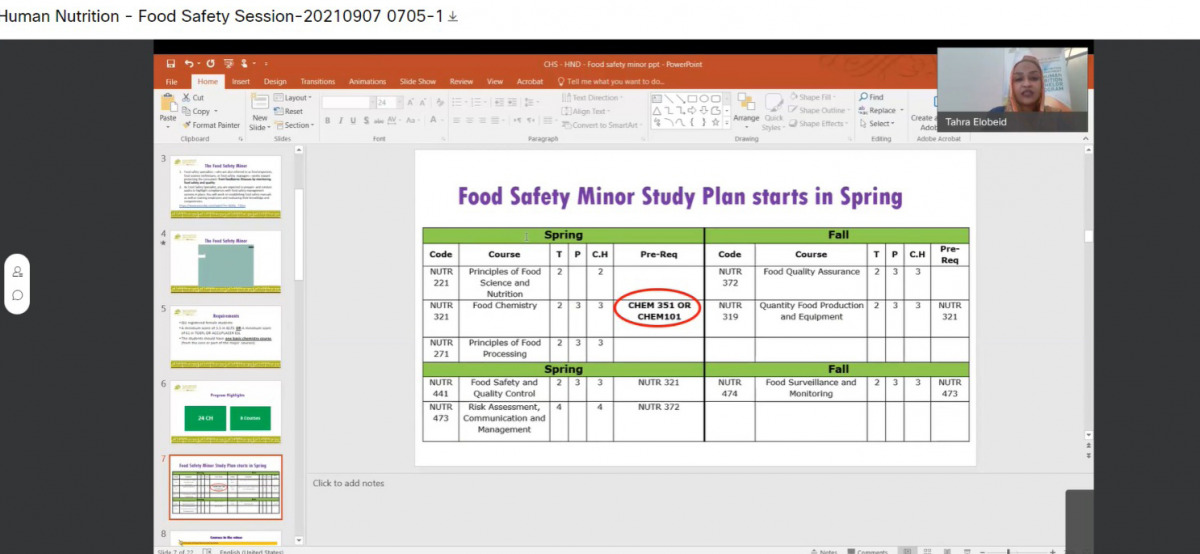Toggle Bold text formatting
The height and width of the screenshot is (554, 1200).
pos(327,121)
